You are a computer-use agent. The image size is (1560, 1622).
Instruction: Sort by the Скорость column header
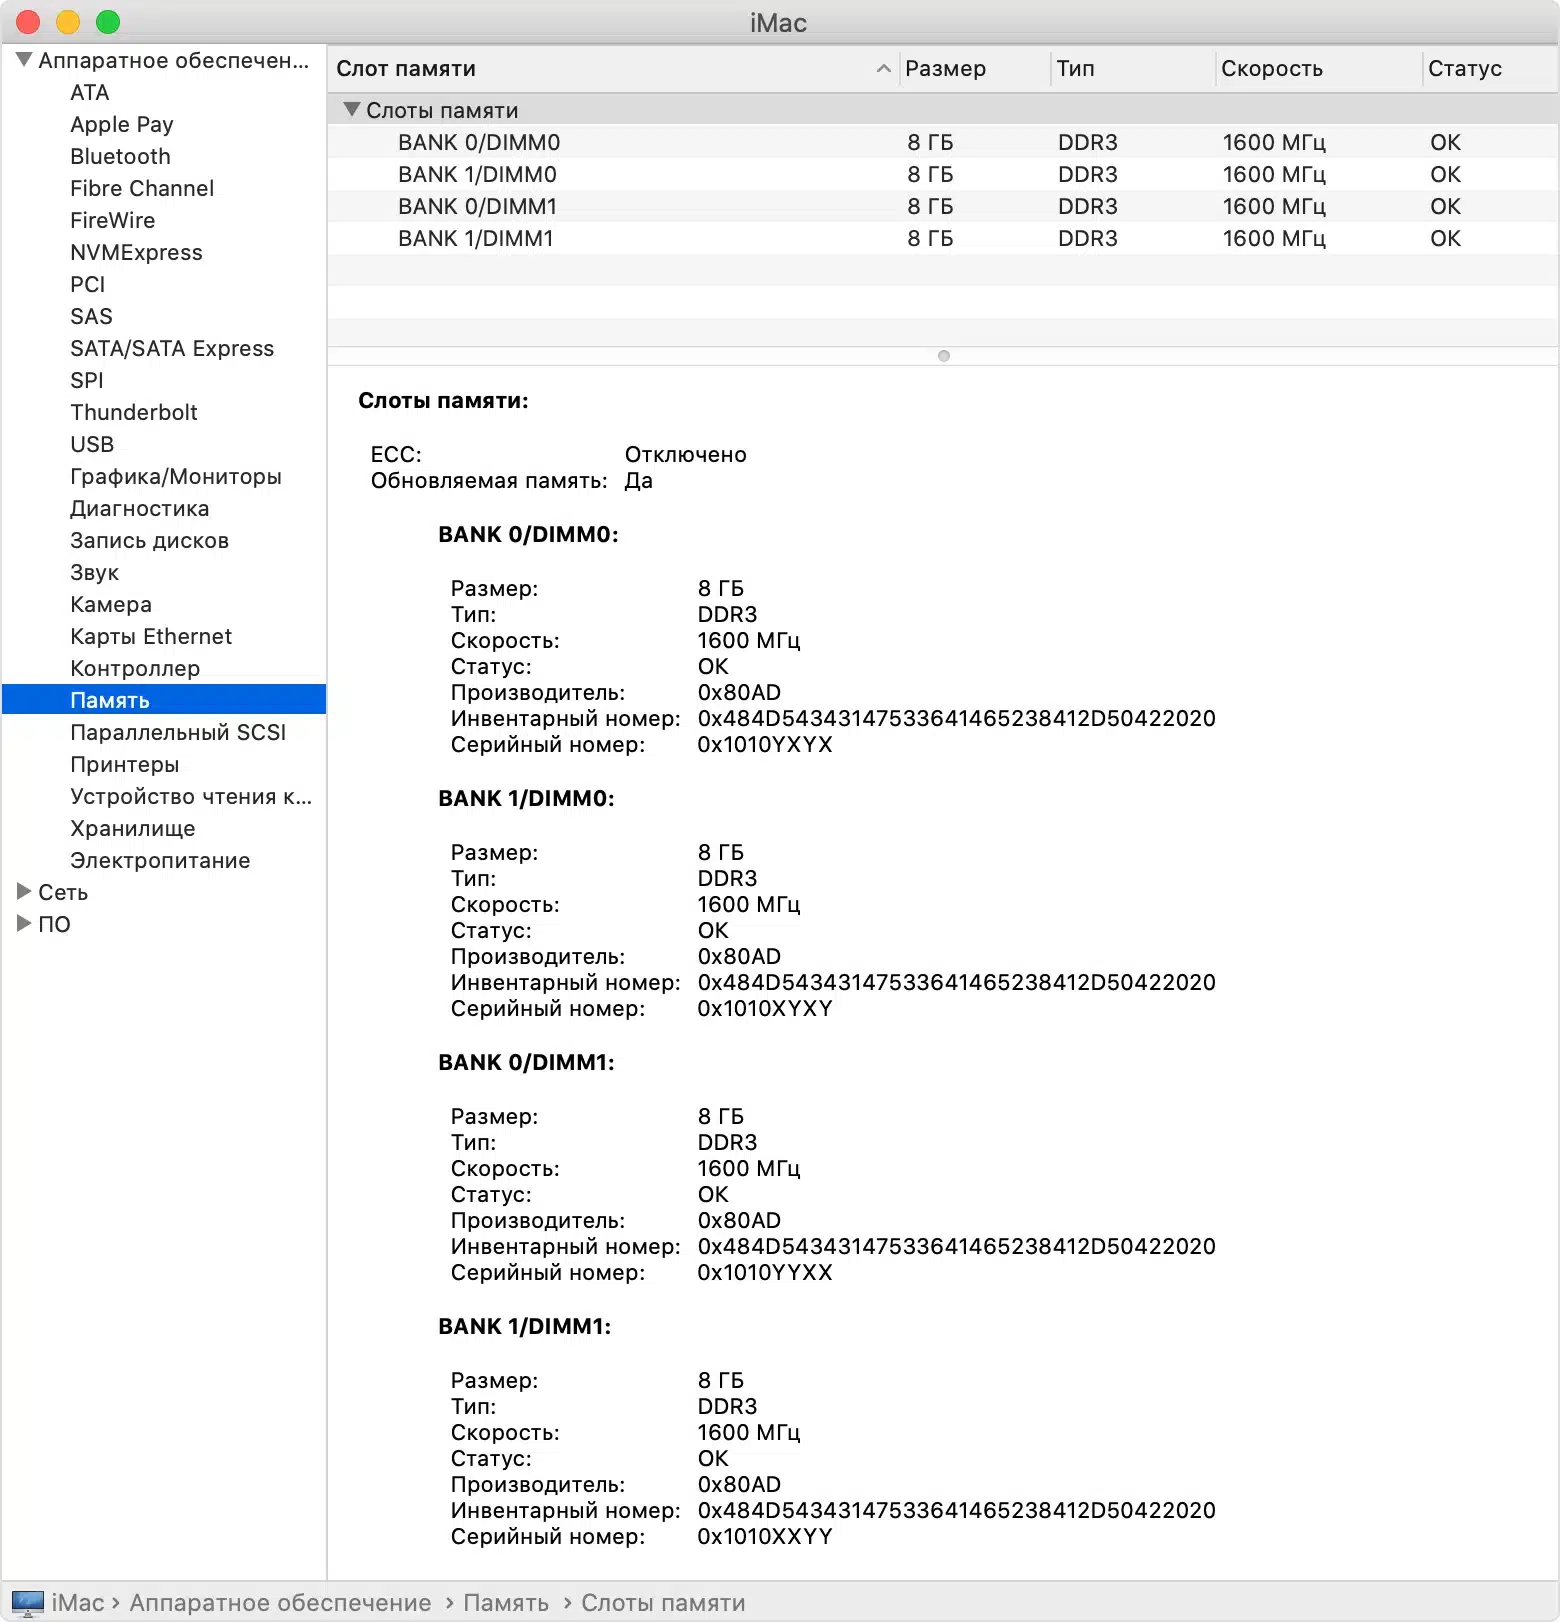[1318, 68]
